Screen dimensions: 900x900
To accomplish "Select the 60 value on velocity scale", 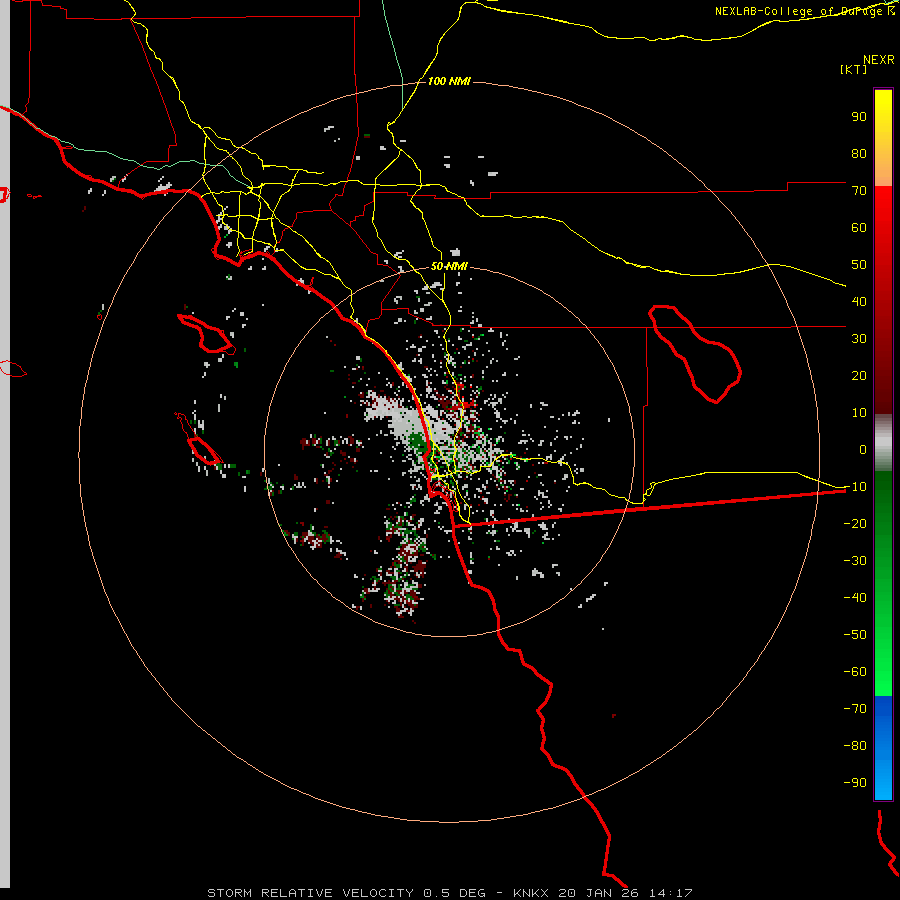I will [x=859, y=228].
